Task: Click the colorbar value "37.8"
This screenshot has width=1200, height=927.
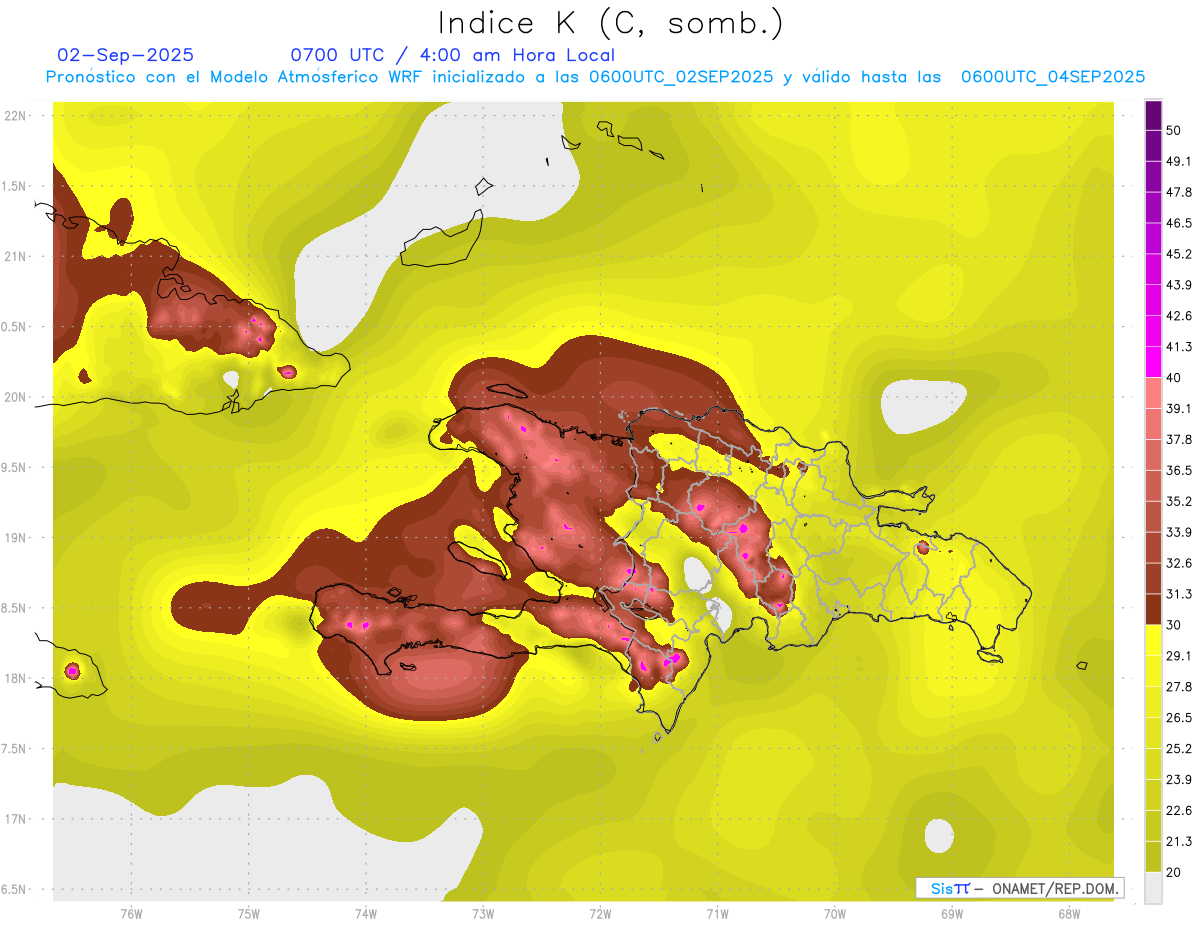Action: [1179, 439]
